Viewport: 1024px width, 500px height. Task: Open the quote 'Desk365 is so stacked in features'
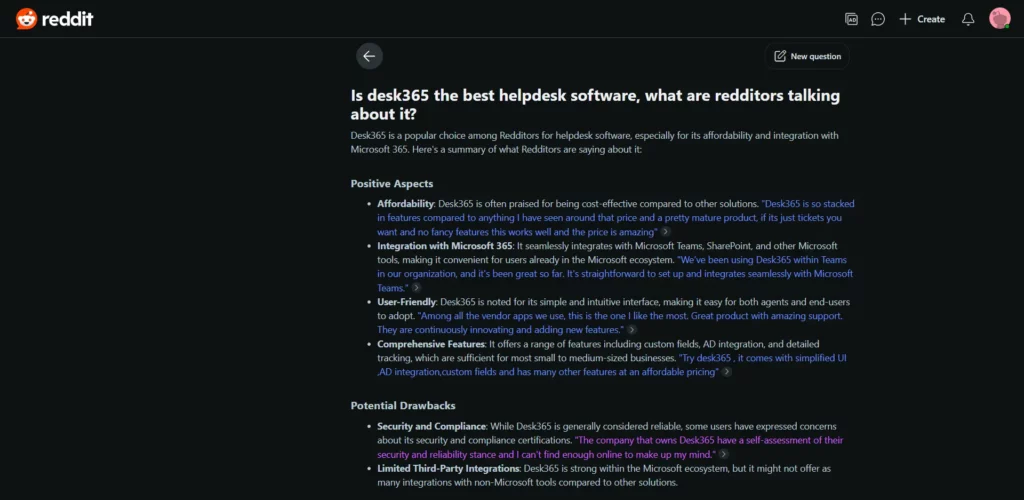tap(615, 218)
